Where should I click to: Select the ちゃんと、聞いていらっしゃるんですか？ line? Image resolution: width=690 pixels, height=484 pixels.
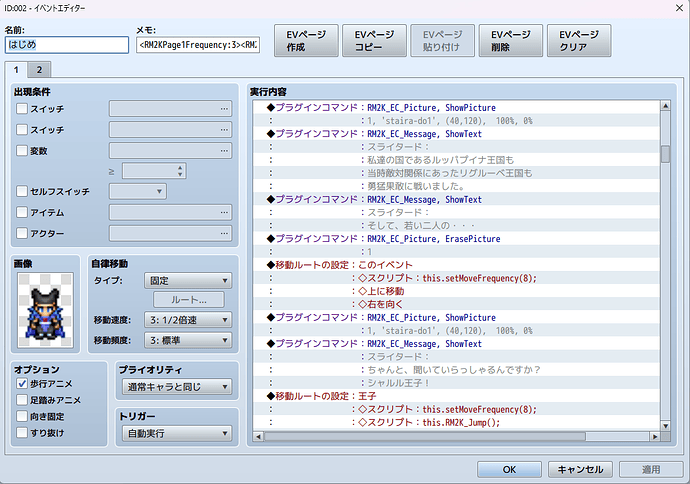456,370
